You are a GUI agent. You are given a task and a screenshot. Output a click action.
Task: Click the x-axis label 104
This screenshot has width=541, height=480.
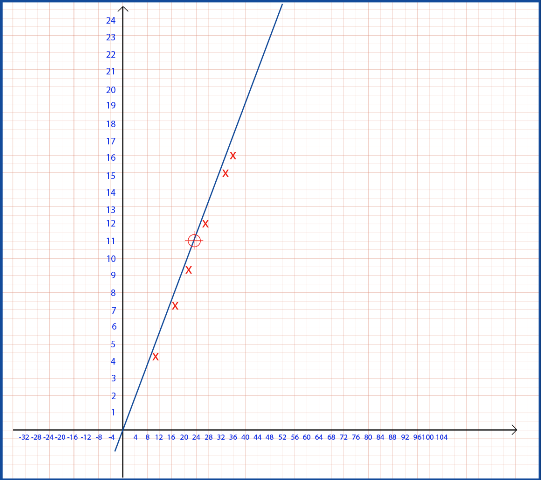click(442, 437)
